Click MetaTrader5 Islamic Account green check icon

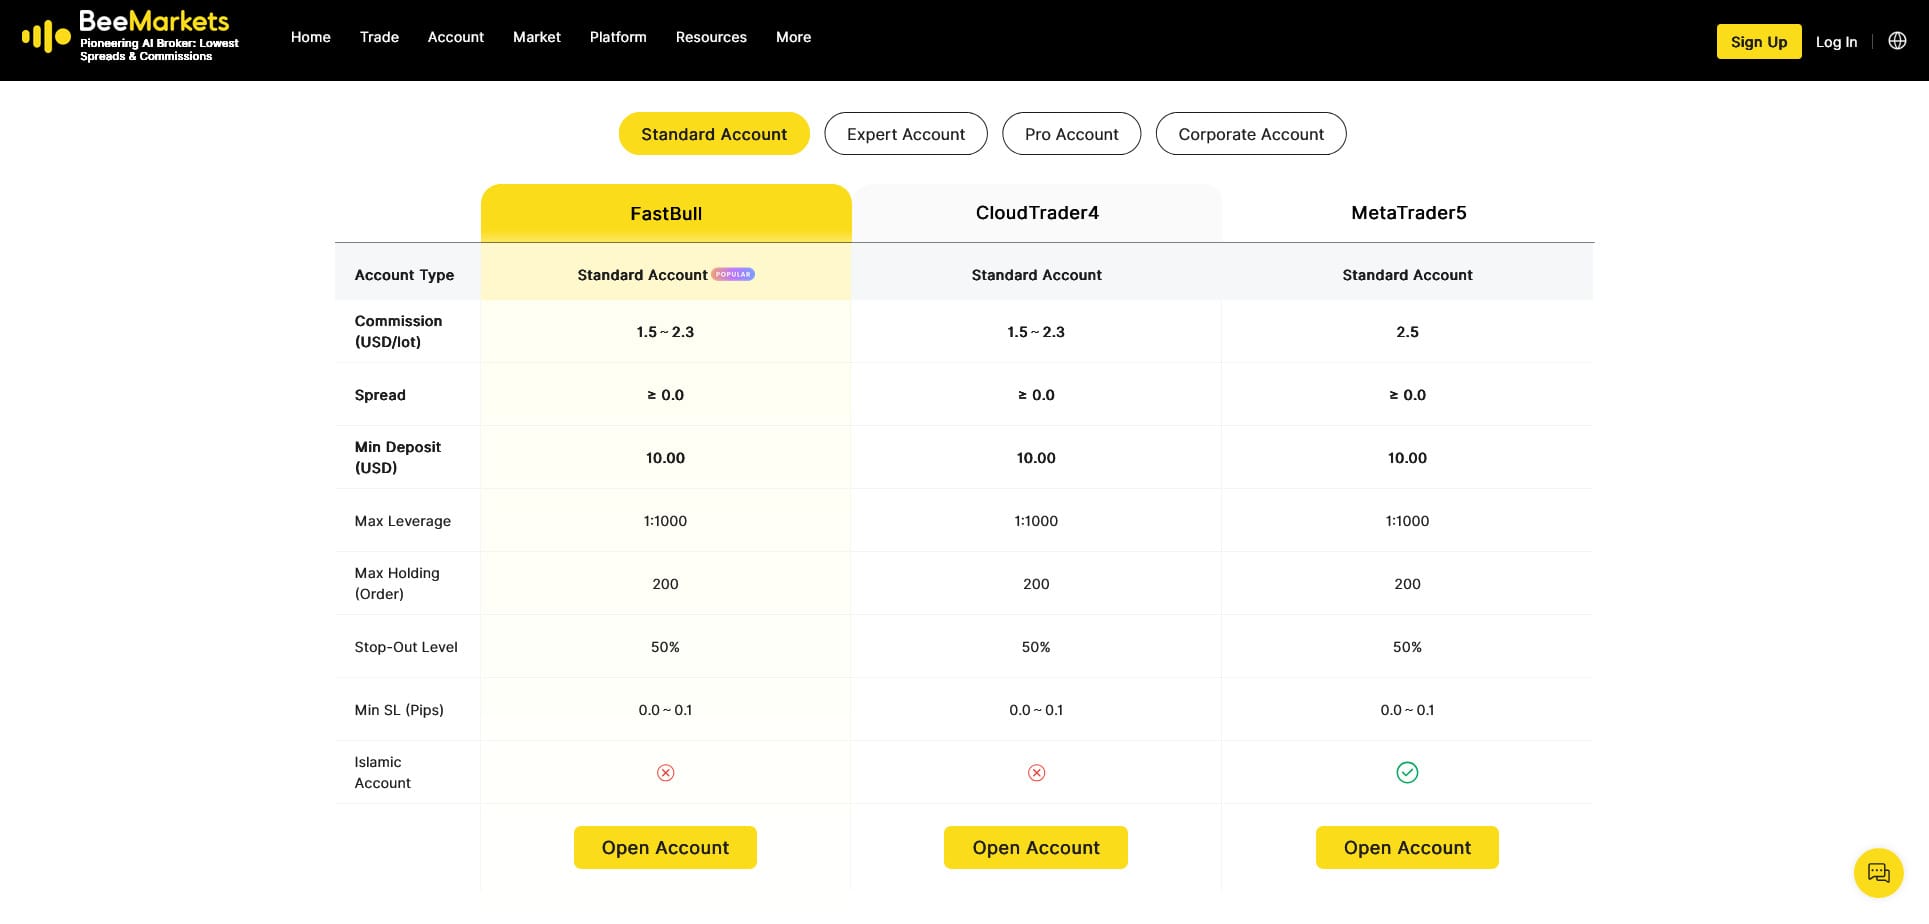(1407, 772)
